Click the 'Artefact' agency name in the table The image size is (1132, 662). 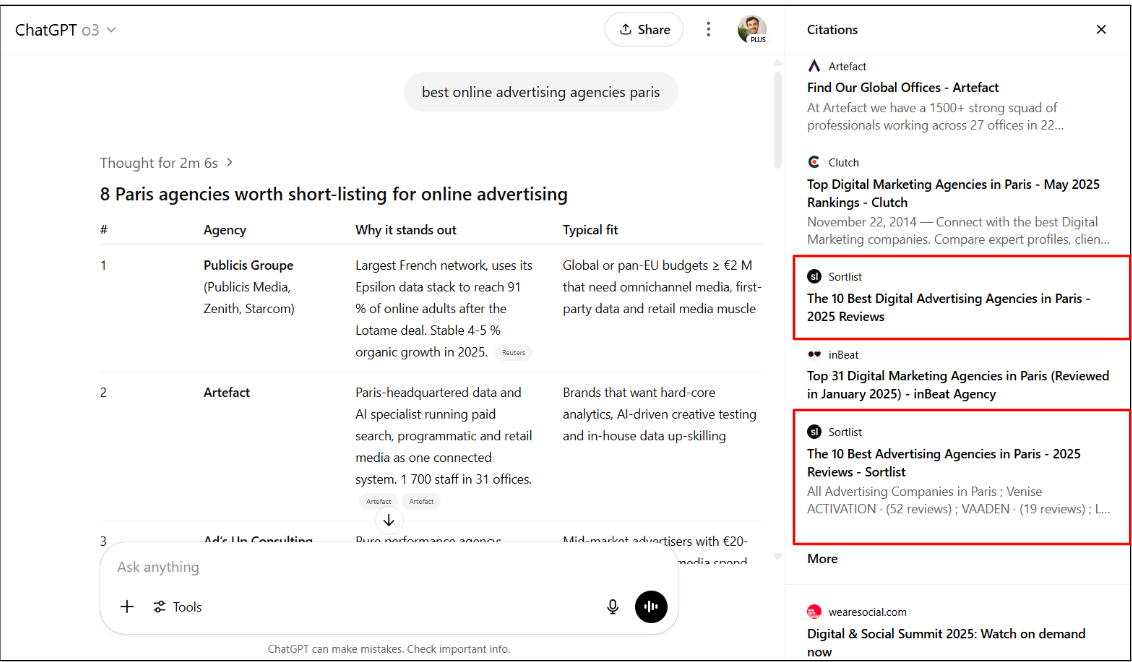[227, 393]
